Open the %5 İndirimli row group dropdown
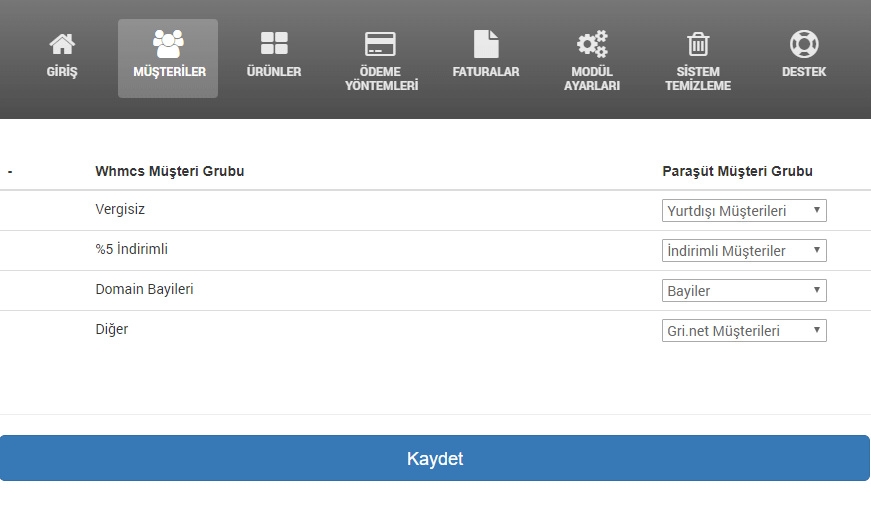The width and height of the screenshot is (871, 521). (744, 251)
